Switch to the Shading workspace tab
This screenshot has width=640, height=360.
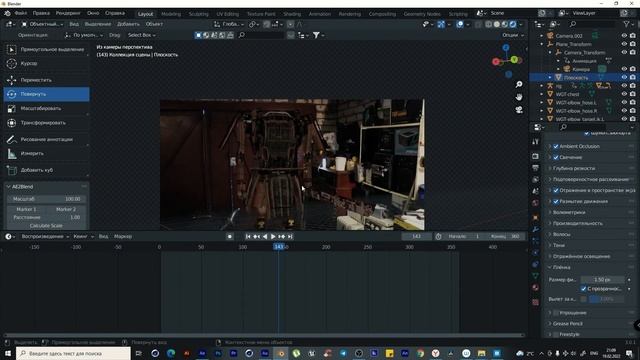[x=292, y=14]
